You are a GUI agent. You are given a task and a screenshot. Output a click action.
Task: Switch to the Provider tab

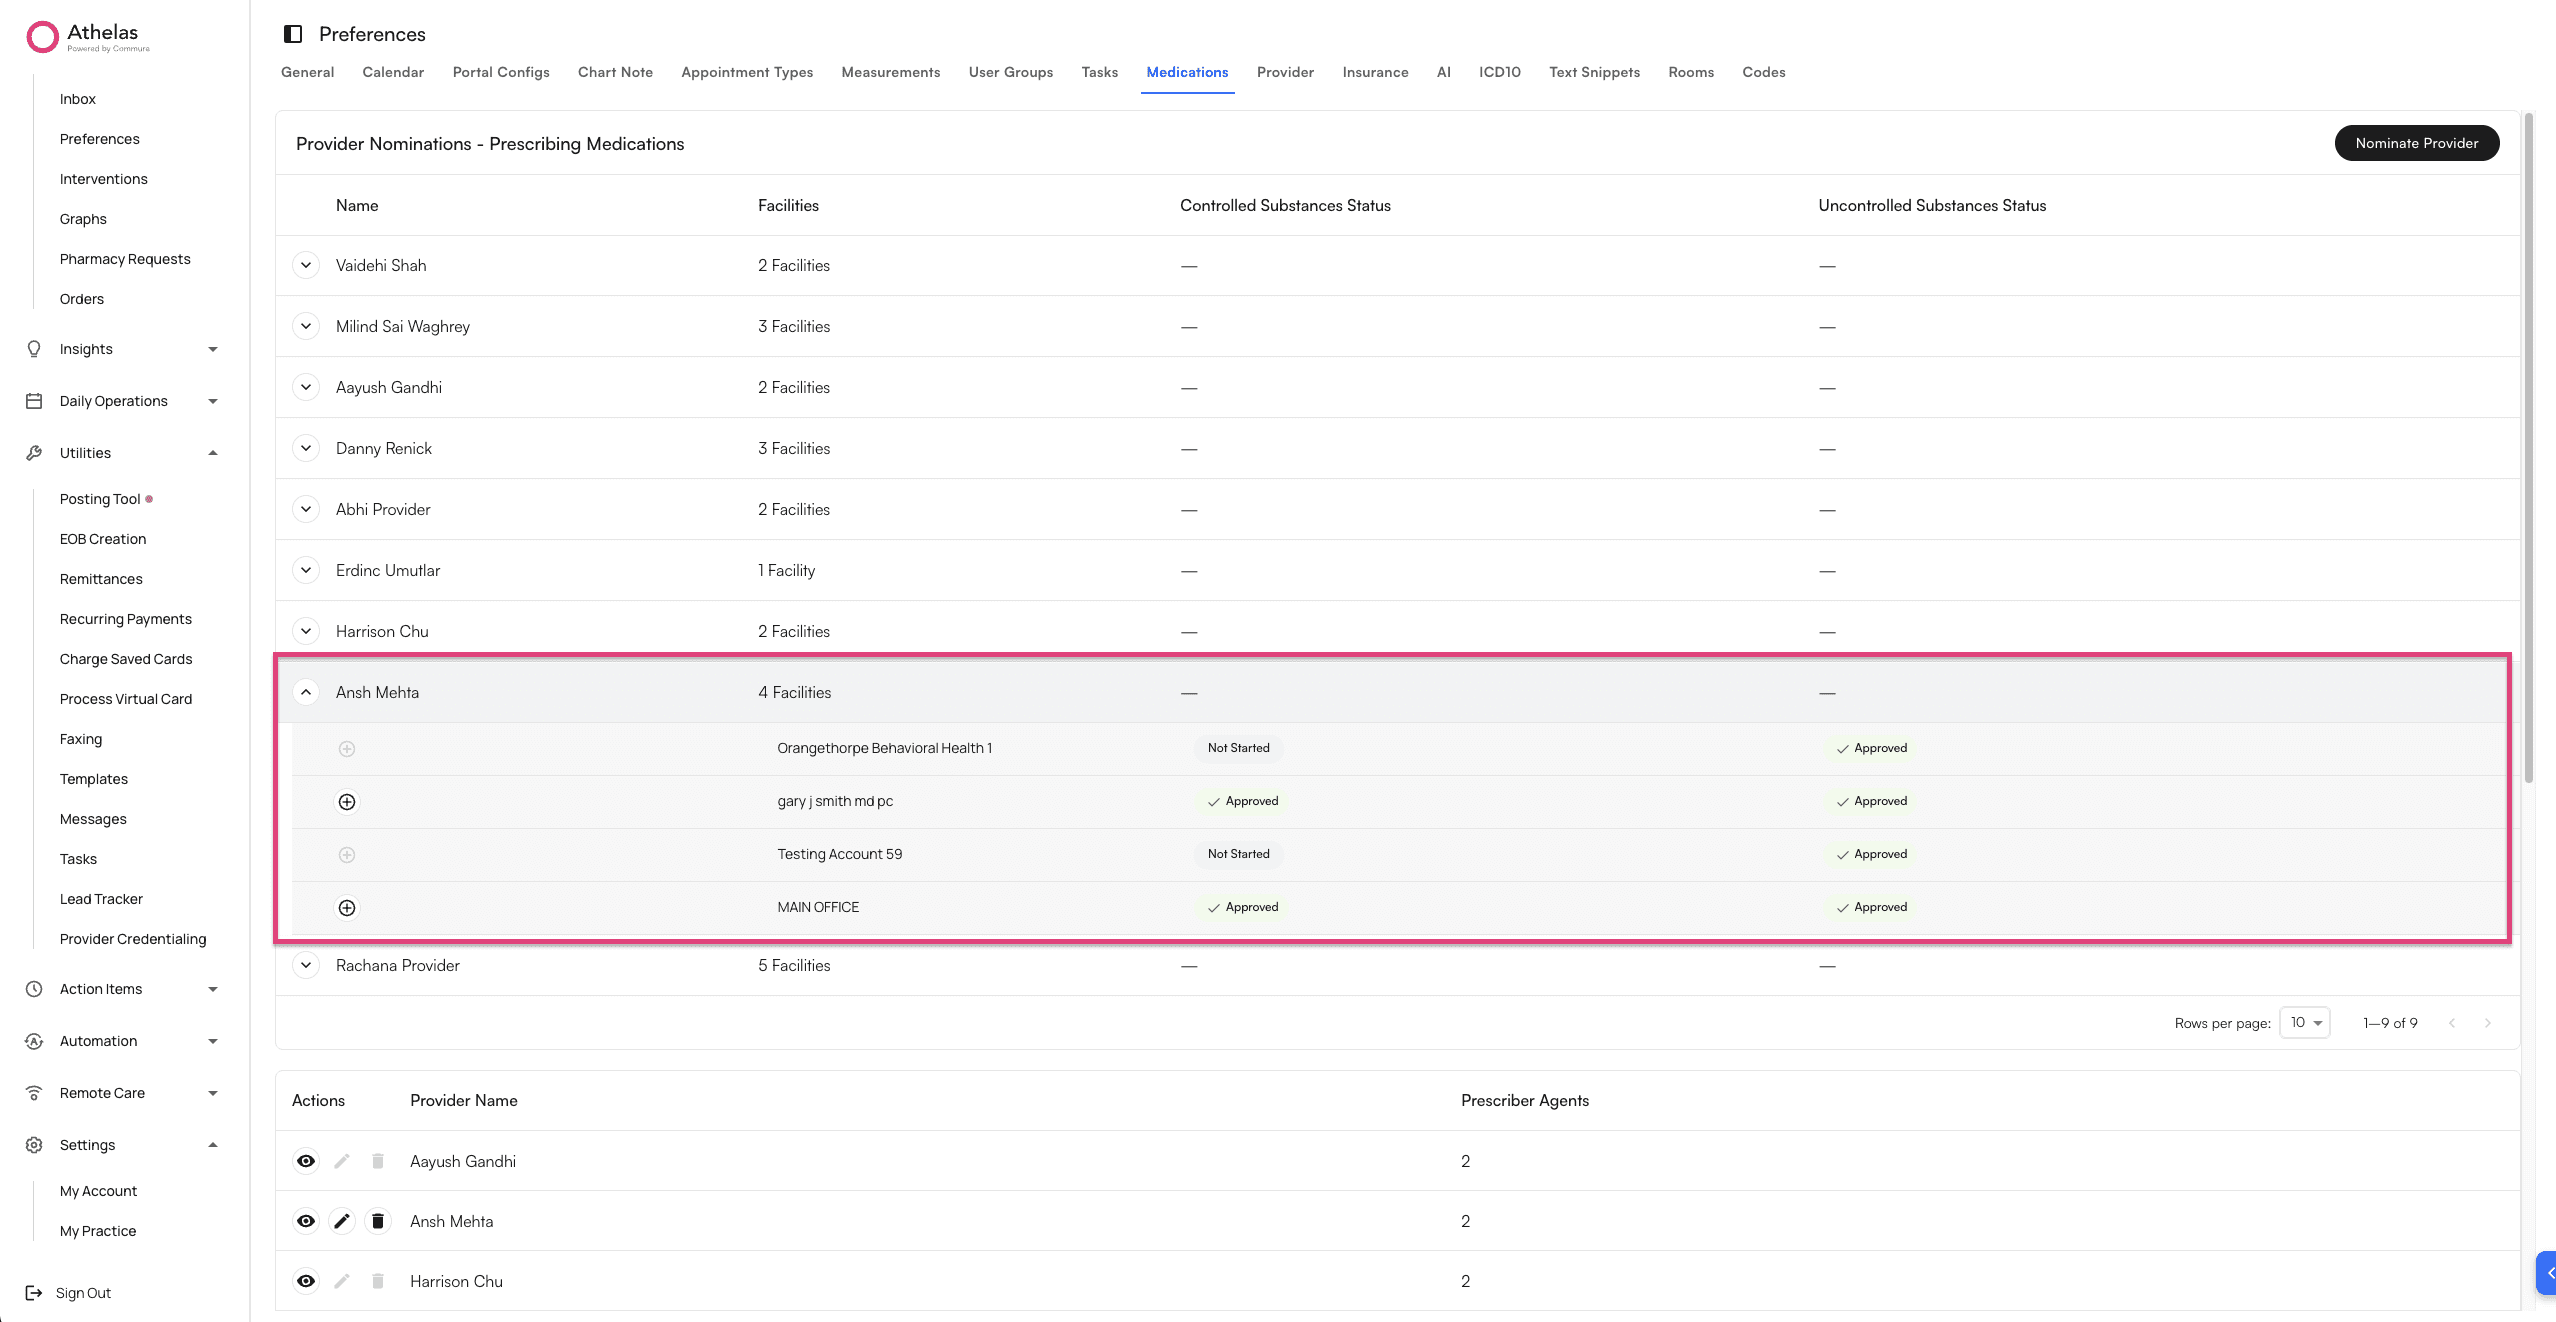[1285, 72]
